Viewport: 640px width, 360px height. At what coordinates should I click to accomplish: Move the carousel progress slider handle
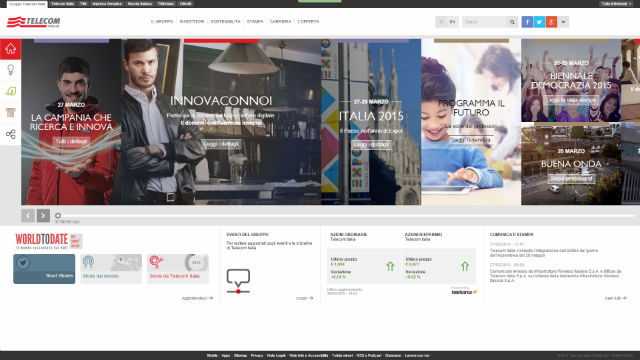(x=58, y=216)
